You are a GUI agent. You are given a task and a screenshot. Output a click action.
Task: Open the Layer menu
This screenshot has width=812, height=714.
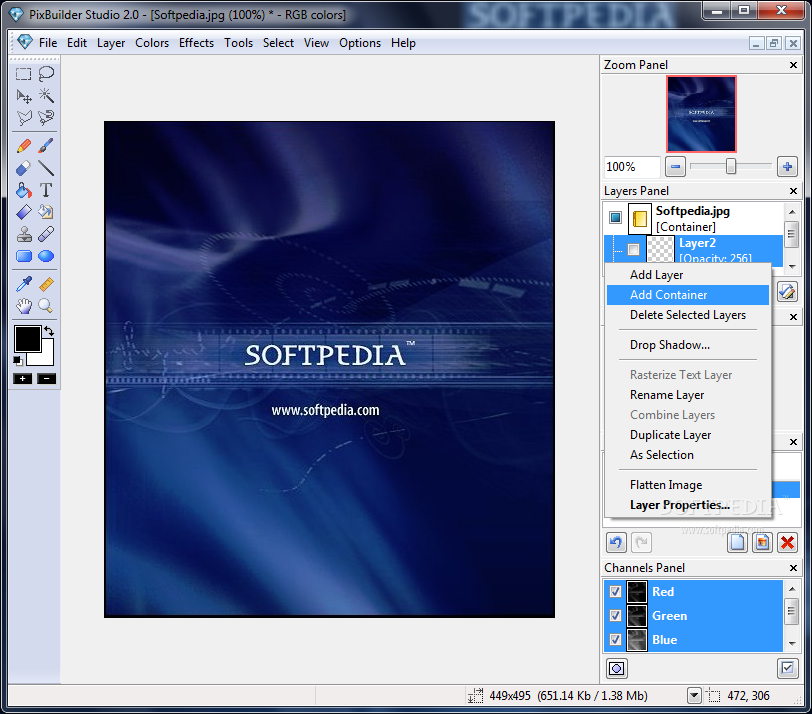(x=111, y=43)
